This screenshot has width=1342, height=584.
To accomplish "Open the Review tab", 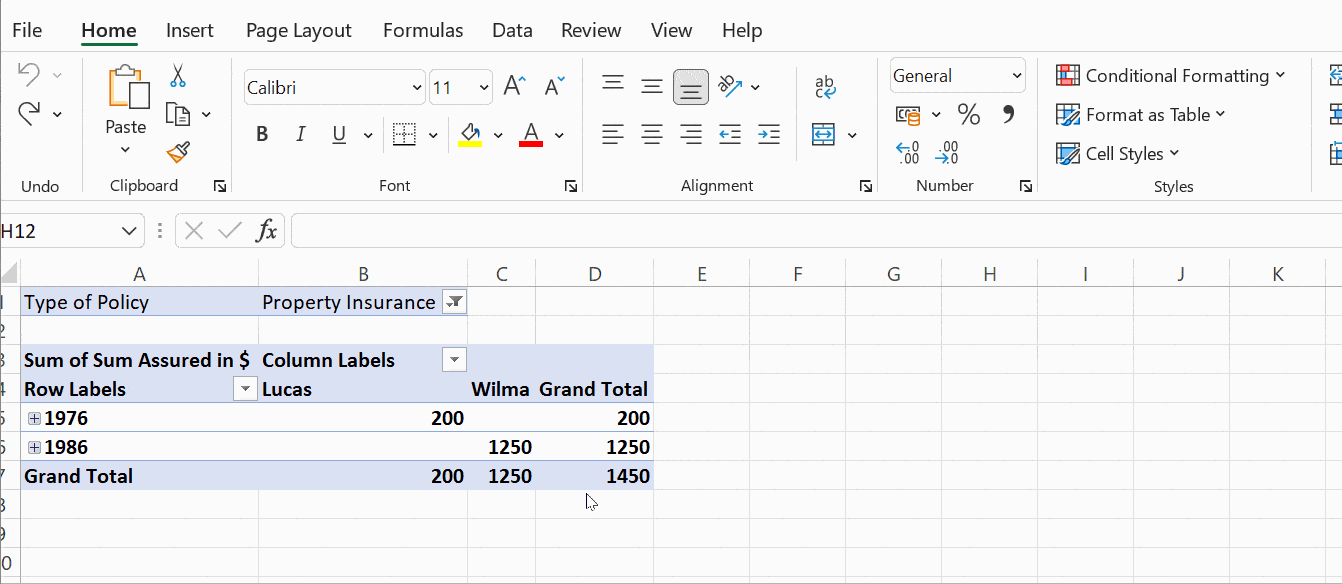I will [590, 30].
